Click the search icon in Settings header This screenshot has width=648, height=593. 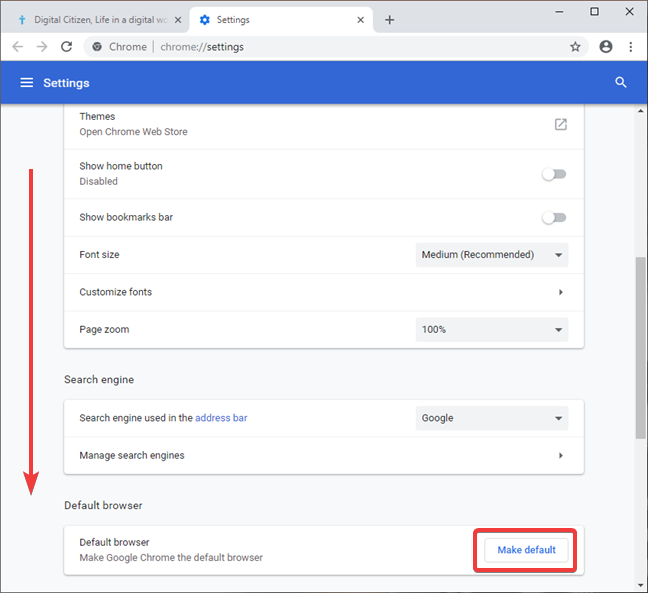click(621, 83)
